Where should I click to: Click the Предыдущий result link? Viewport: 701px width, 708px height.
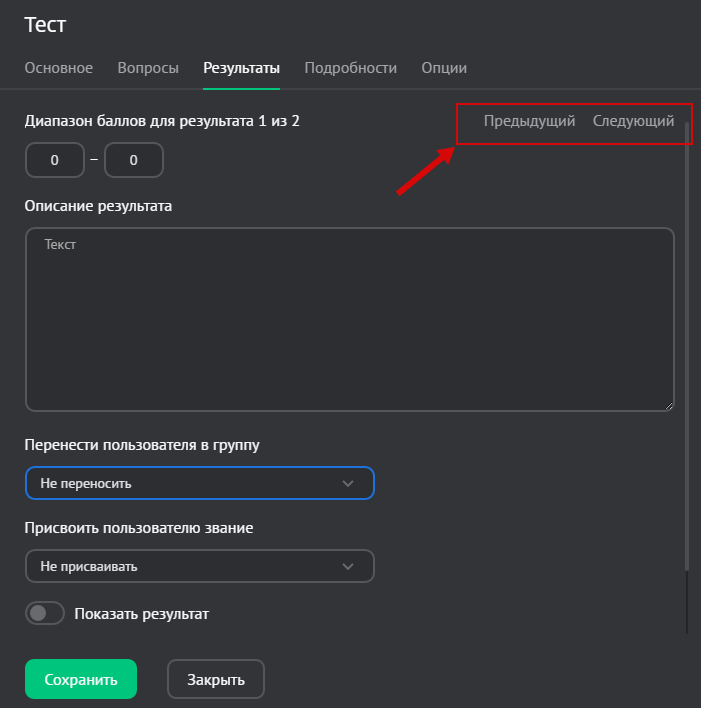click(529, 121)
